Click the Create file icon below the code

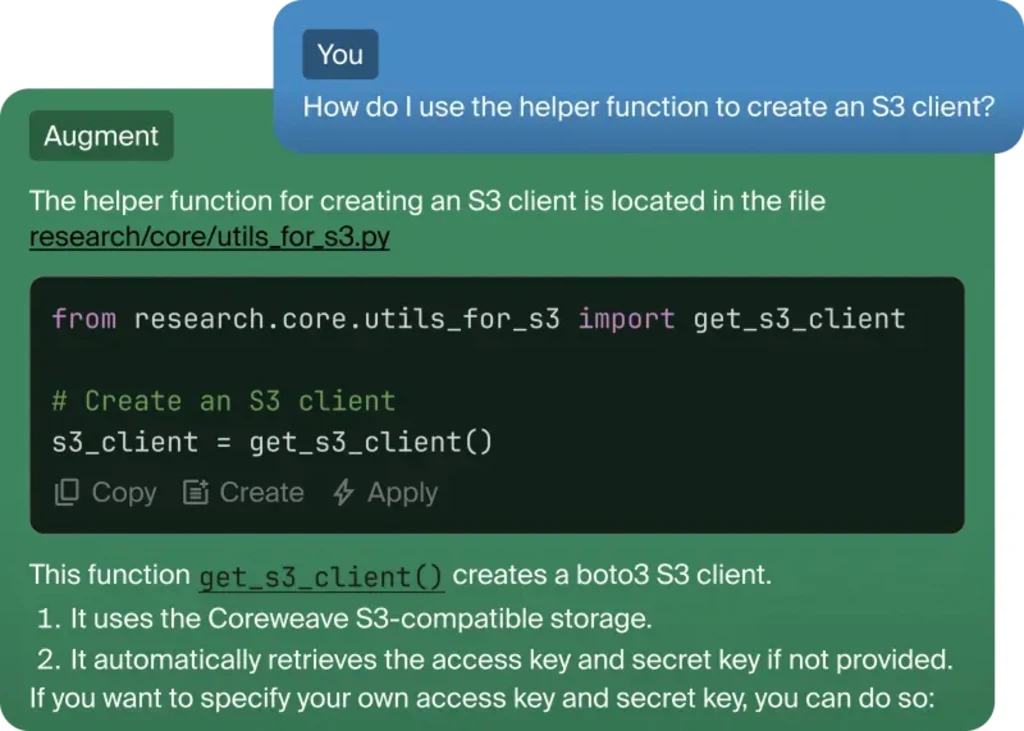[x=195, y=493]
